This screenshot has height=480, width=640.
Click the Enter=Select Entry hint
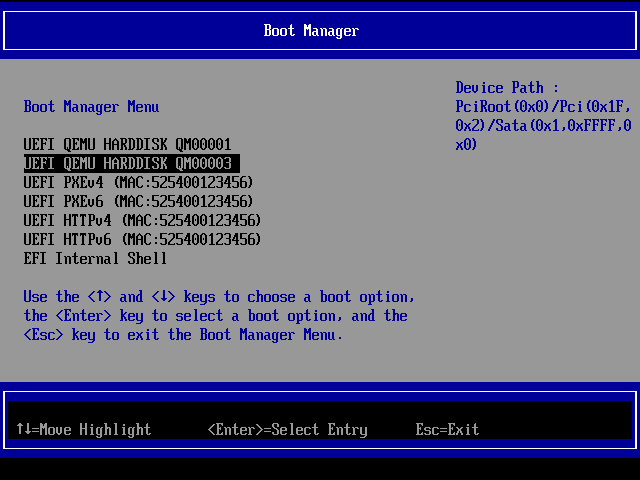click(288, 429)
